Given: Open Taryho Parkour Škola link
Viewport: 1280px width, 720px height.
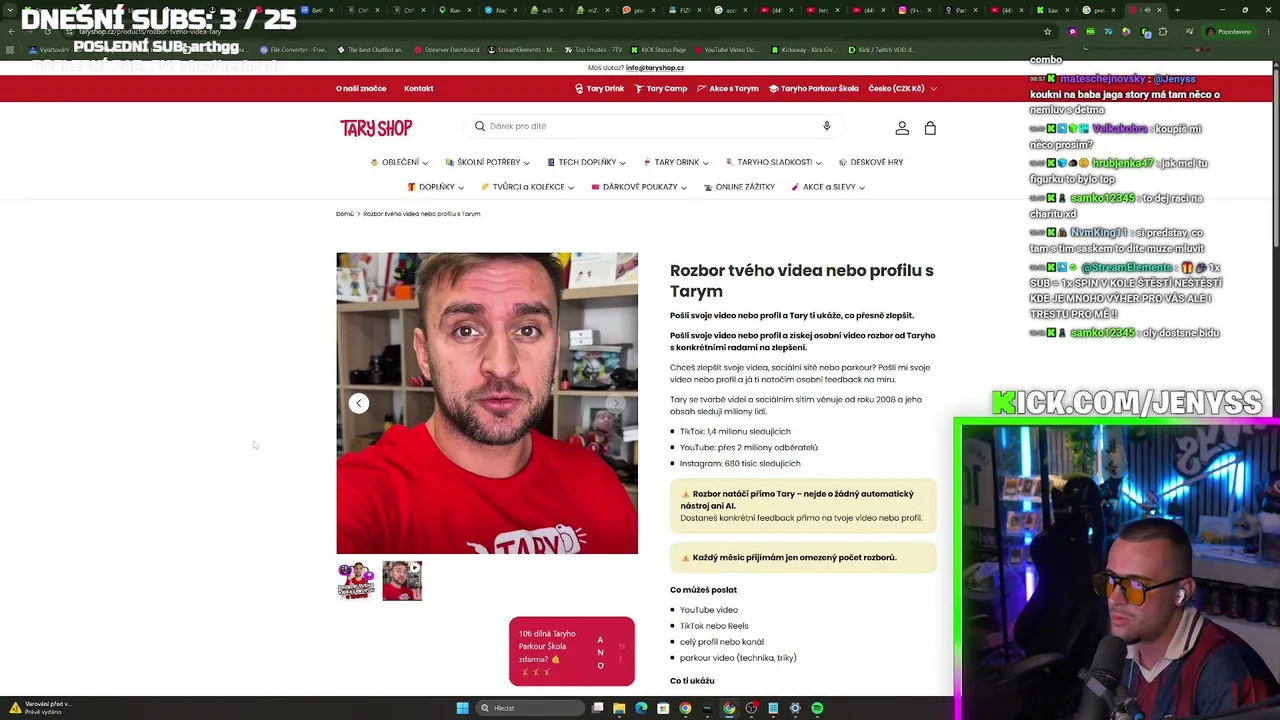Looking at the screenshot, I should click(813, 88).
